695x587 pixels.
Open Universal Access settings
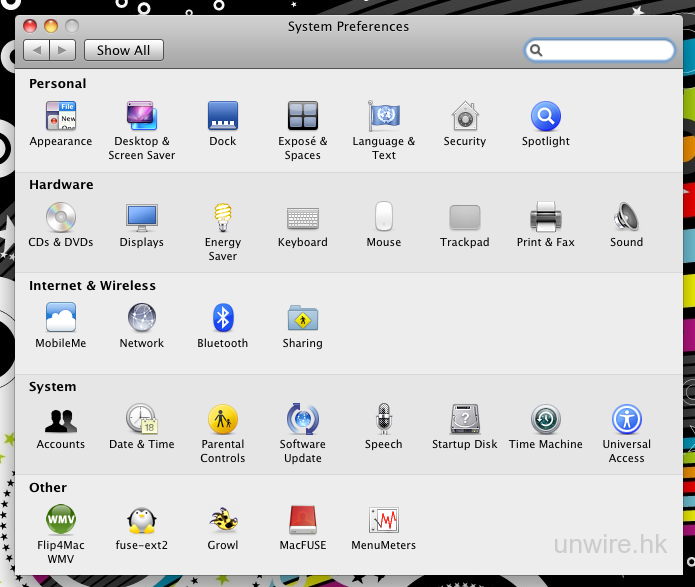626,419
